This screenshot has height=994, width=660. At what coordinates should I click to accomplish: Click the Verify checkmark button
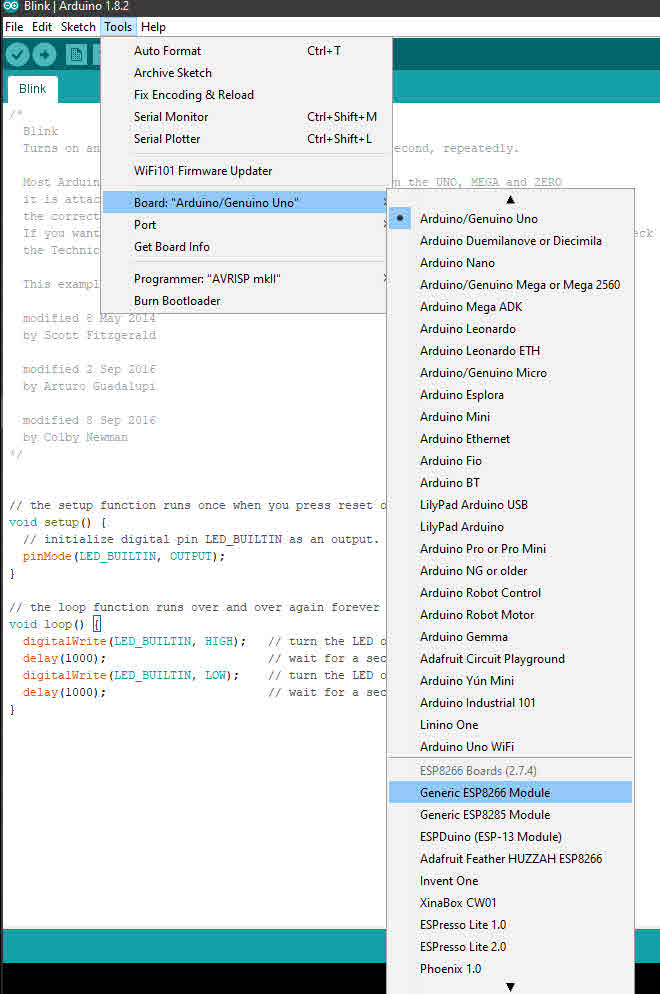click(17, 56)
